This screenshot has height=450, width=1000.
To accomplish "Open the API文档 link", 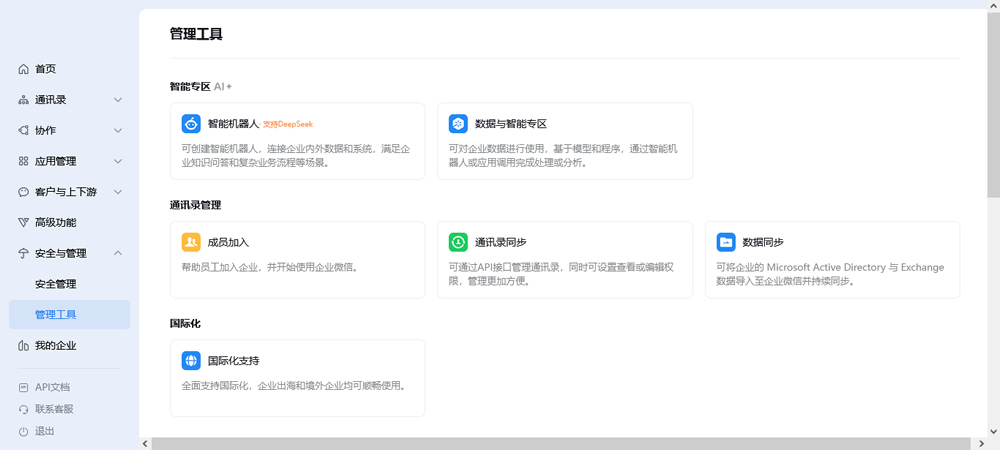I will pos(52,387).
